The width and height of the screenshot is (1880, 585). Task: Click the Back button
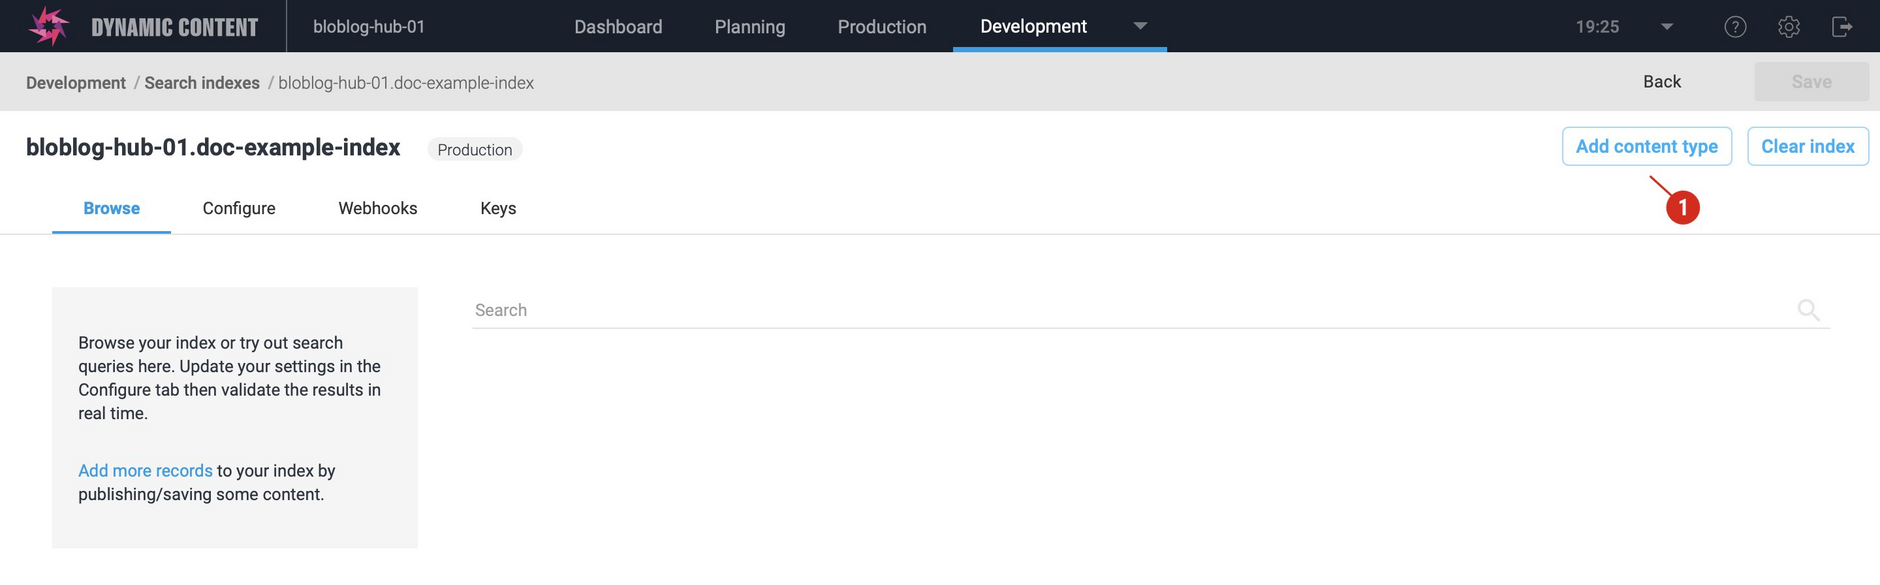(1662, 82)
